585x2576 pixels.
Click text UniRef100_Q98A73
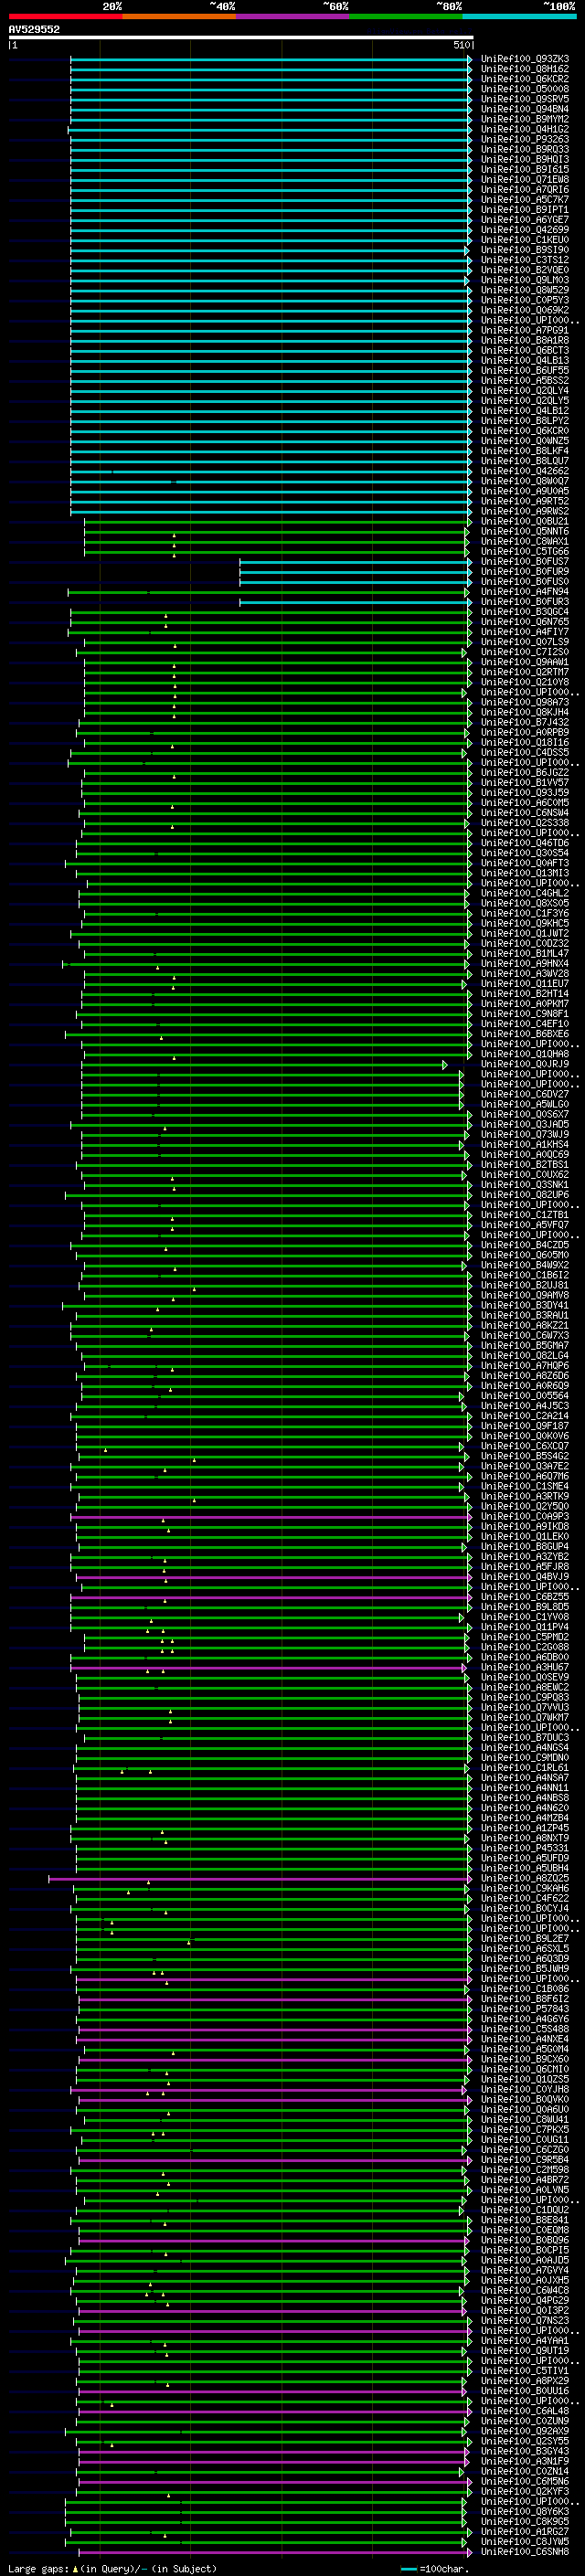point(525,702)
